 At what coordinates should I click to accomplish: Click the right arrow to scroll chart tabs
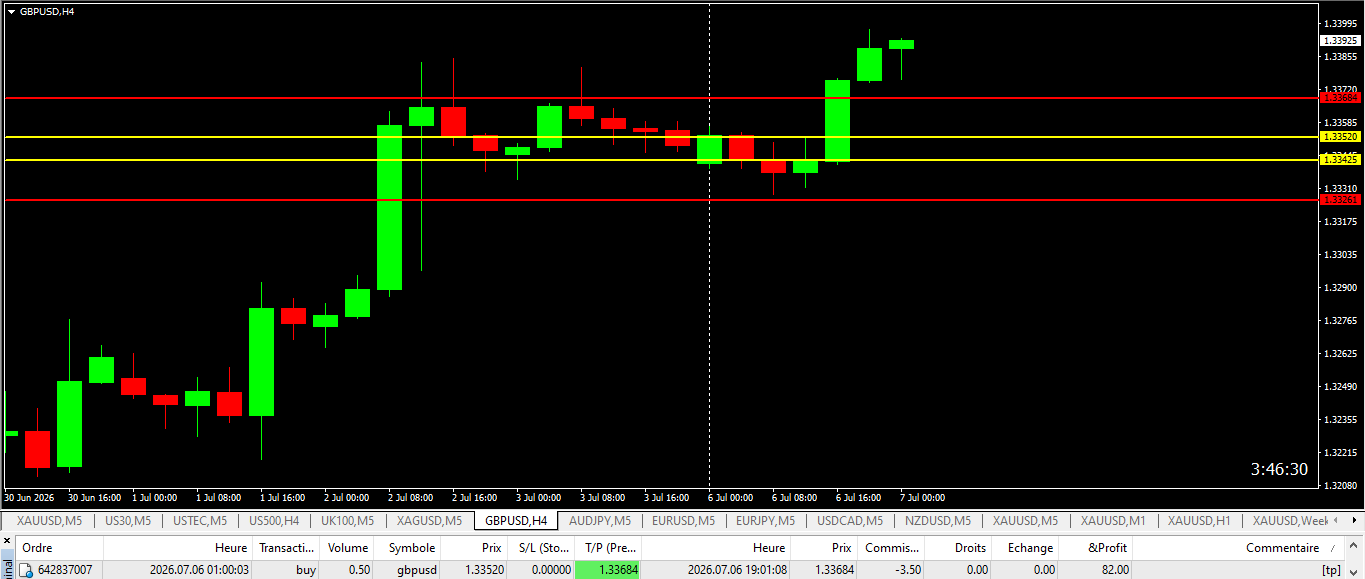(x=1355, y=521)
